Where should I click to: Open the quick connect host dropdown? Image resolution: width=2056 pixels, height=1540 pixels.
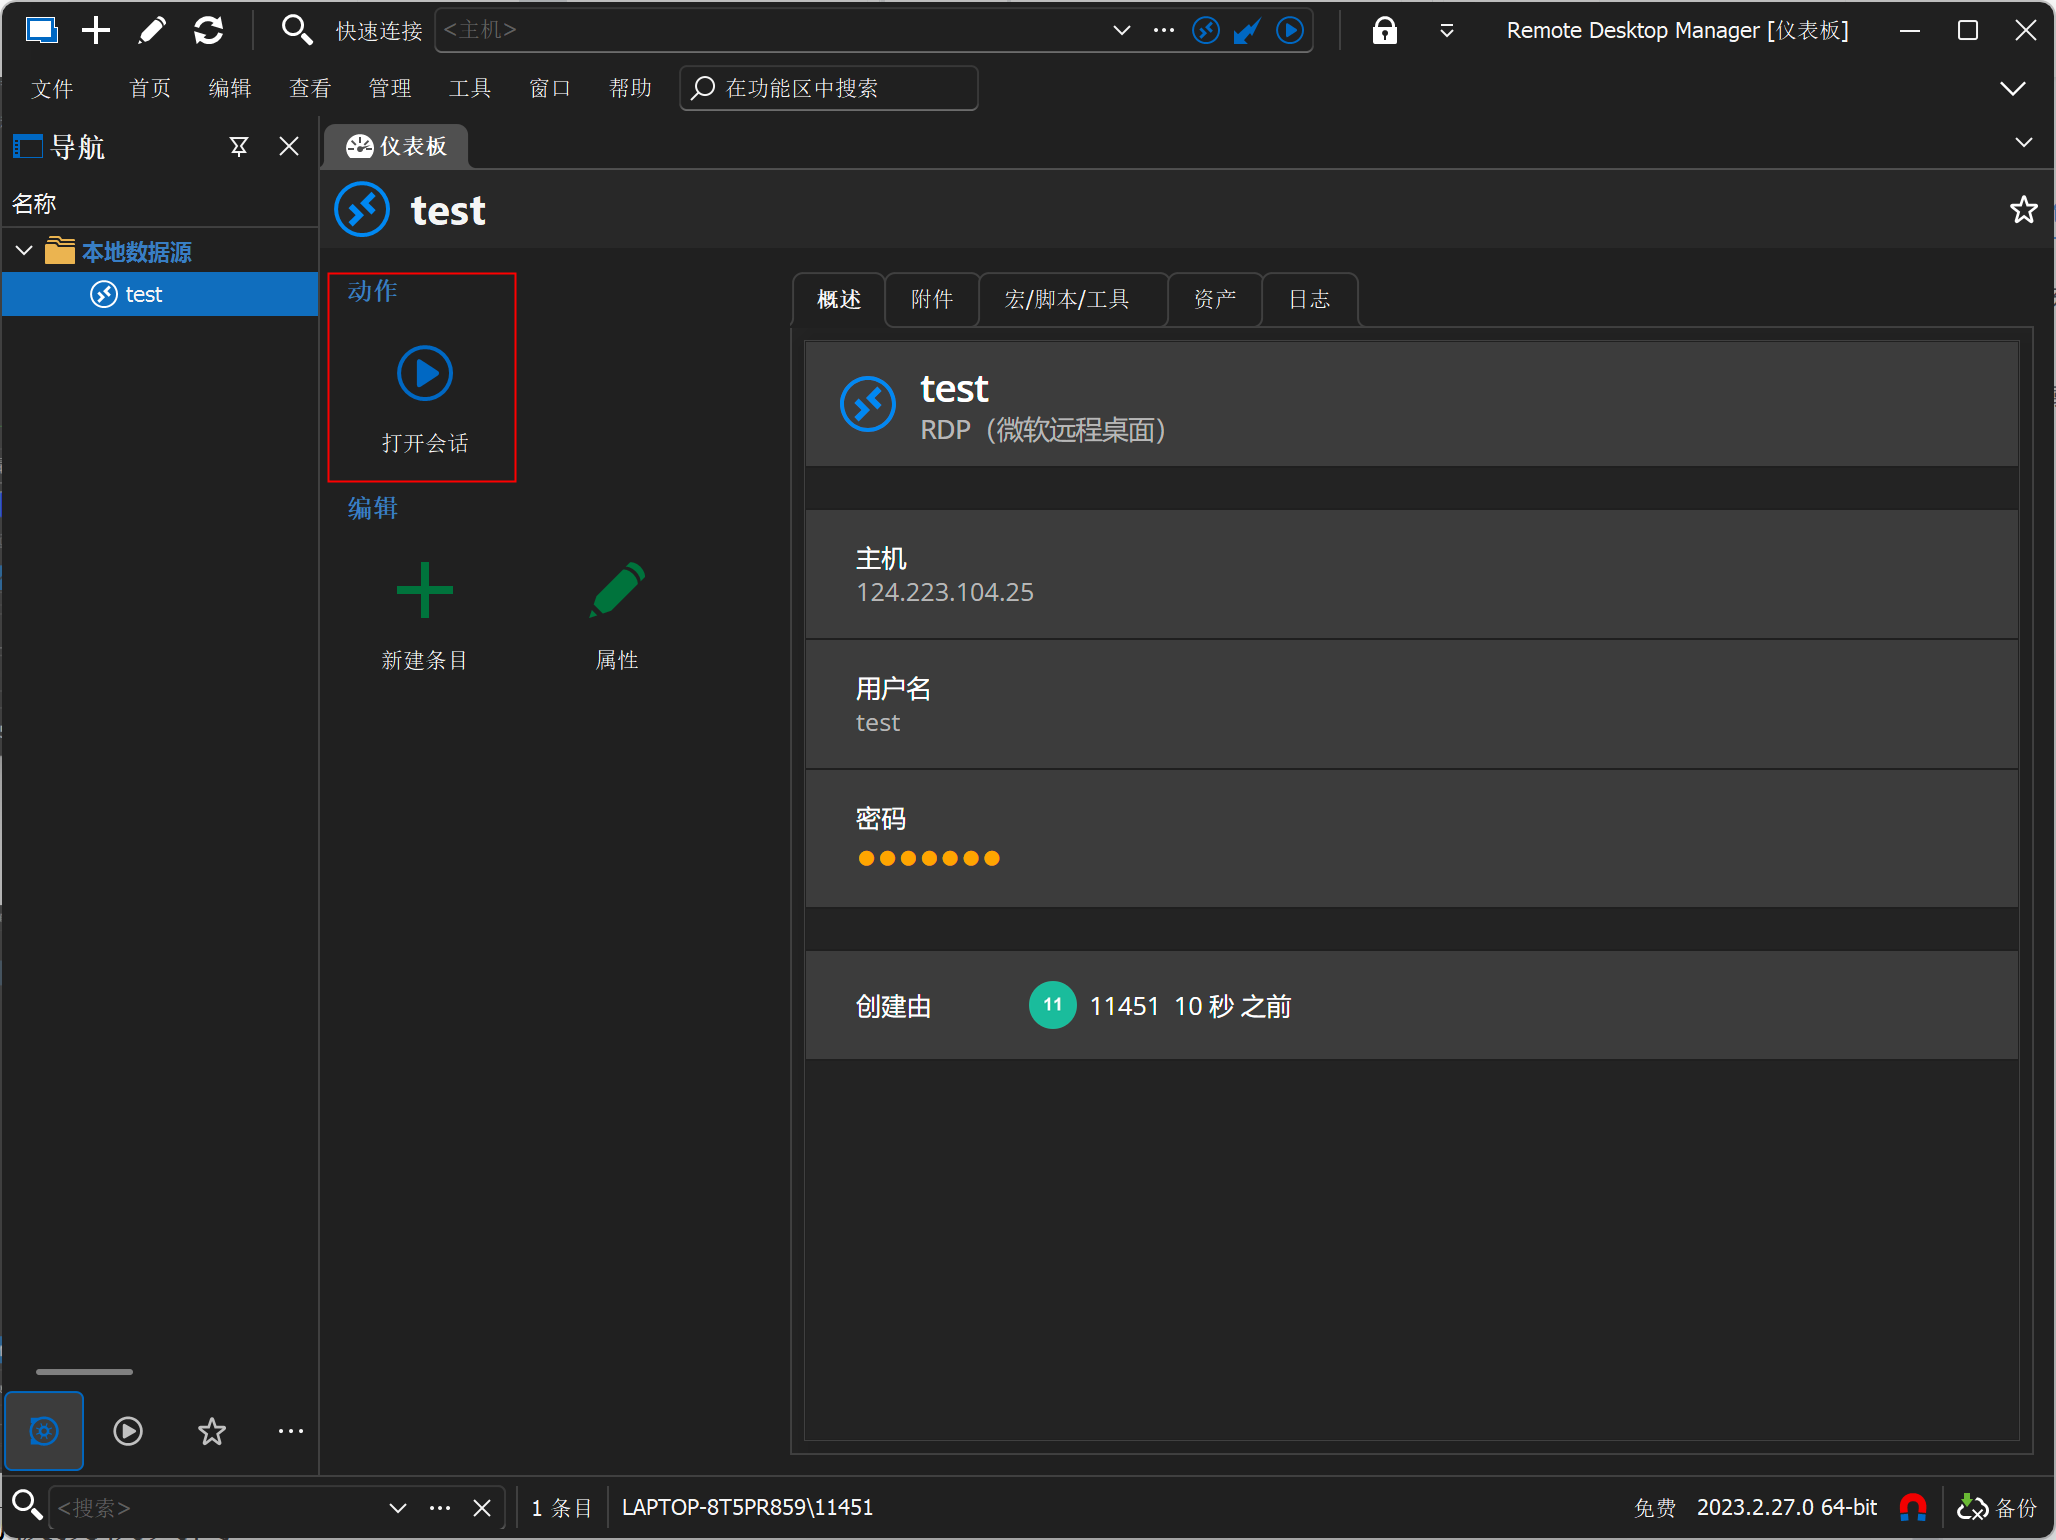[1121, 30]
